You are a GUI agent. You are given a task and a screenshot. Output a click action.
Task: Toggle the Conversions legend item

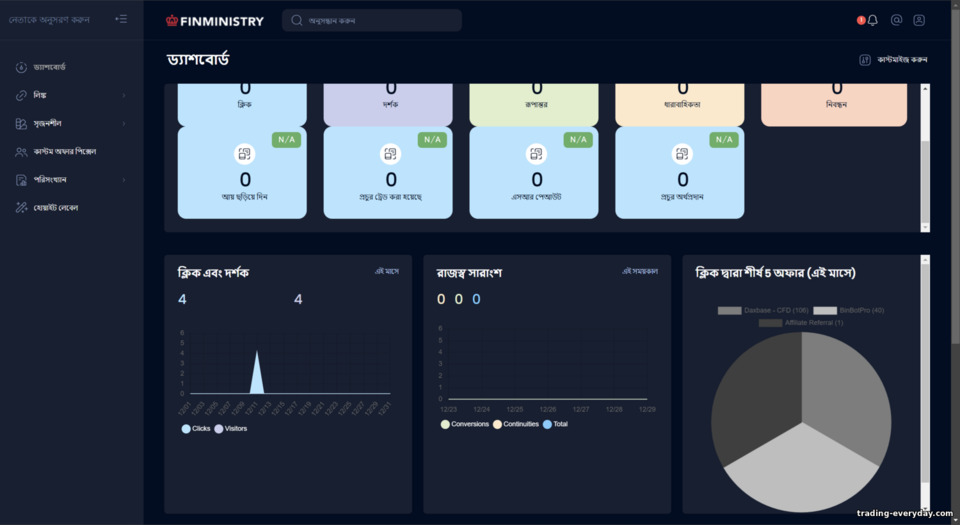465,424
